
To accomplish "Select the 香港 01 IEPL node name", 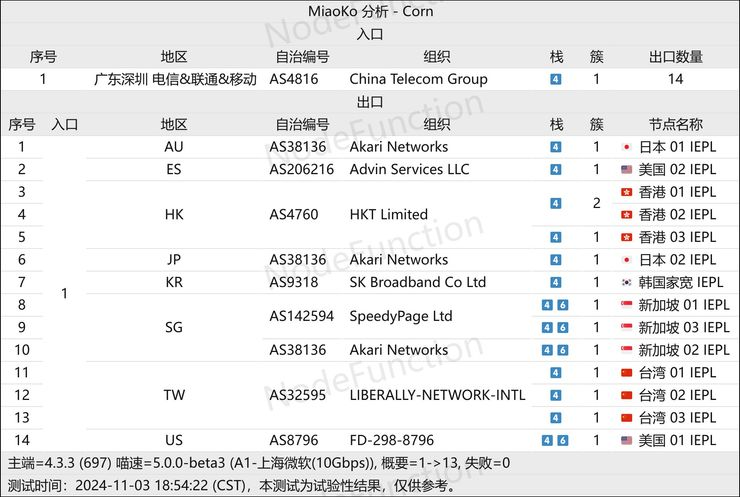I will coord(677,192).
